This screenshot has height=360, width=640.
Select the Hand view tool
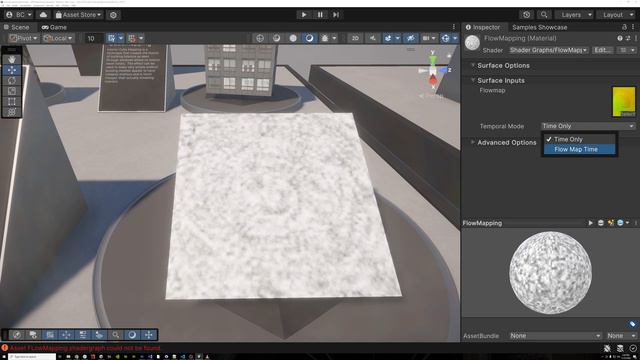pos(11,60)
